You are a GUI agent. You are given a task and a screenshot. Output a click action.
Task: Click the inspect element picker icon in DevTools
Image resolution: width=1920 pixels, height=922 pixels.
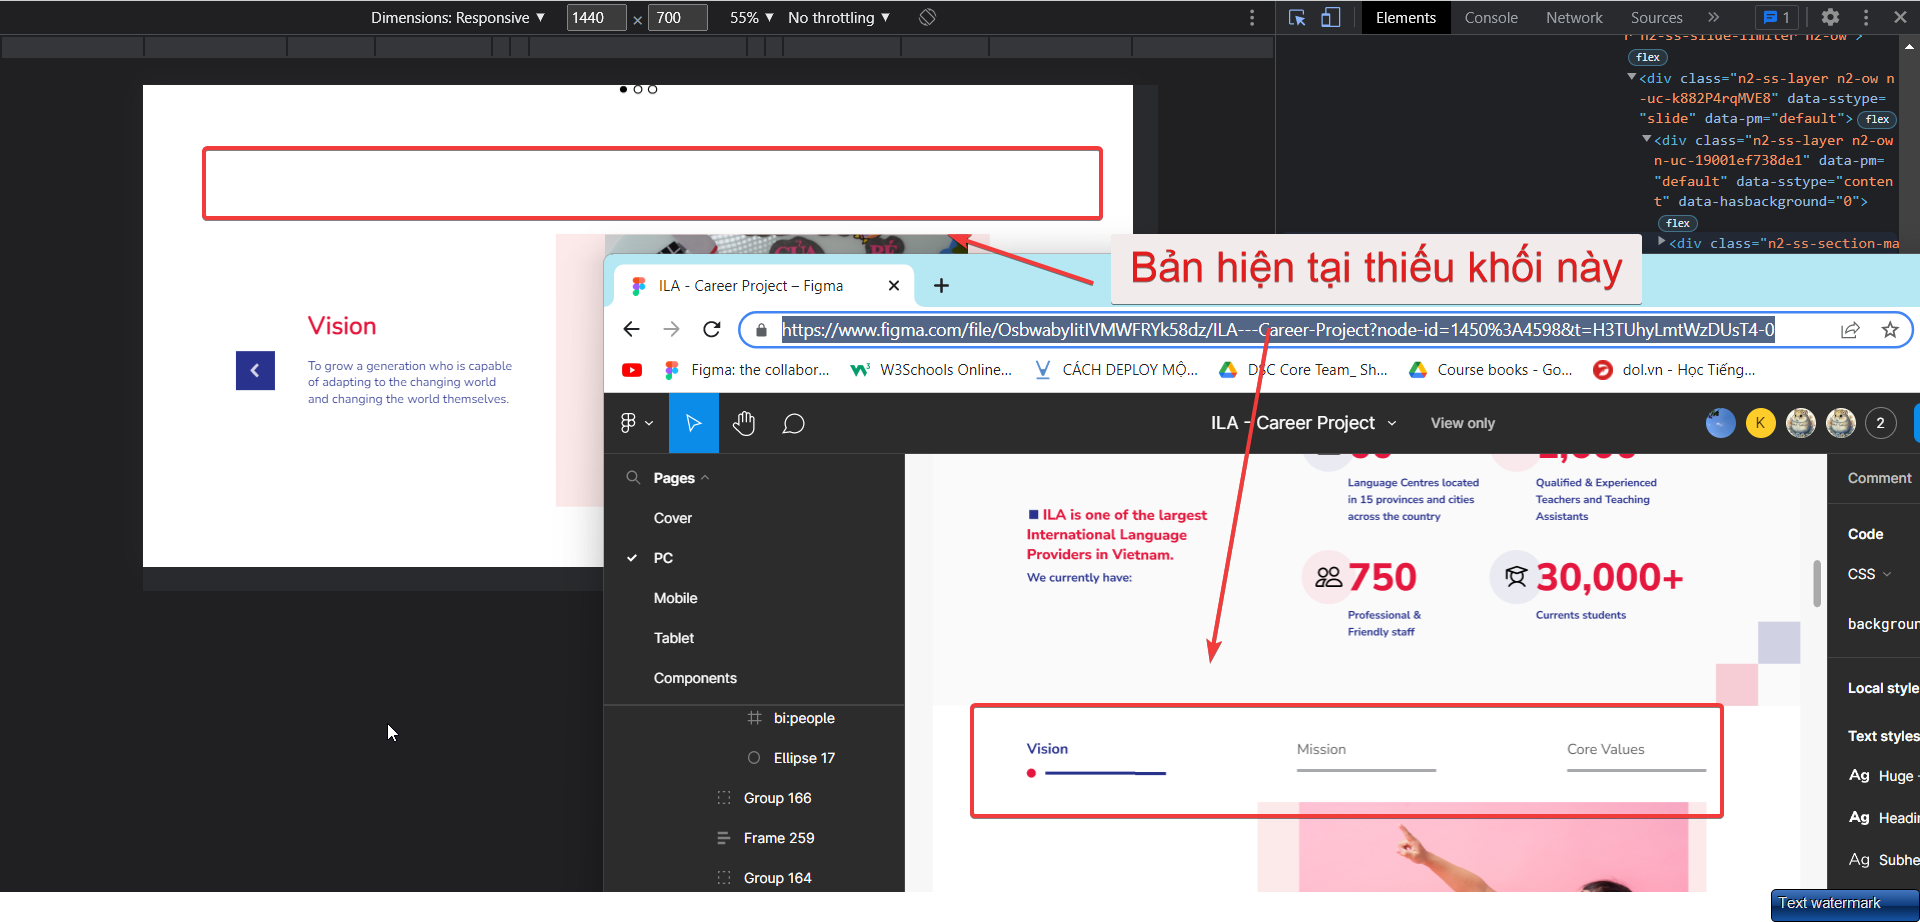pos(1297,18)
